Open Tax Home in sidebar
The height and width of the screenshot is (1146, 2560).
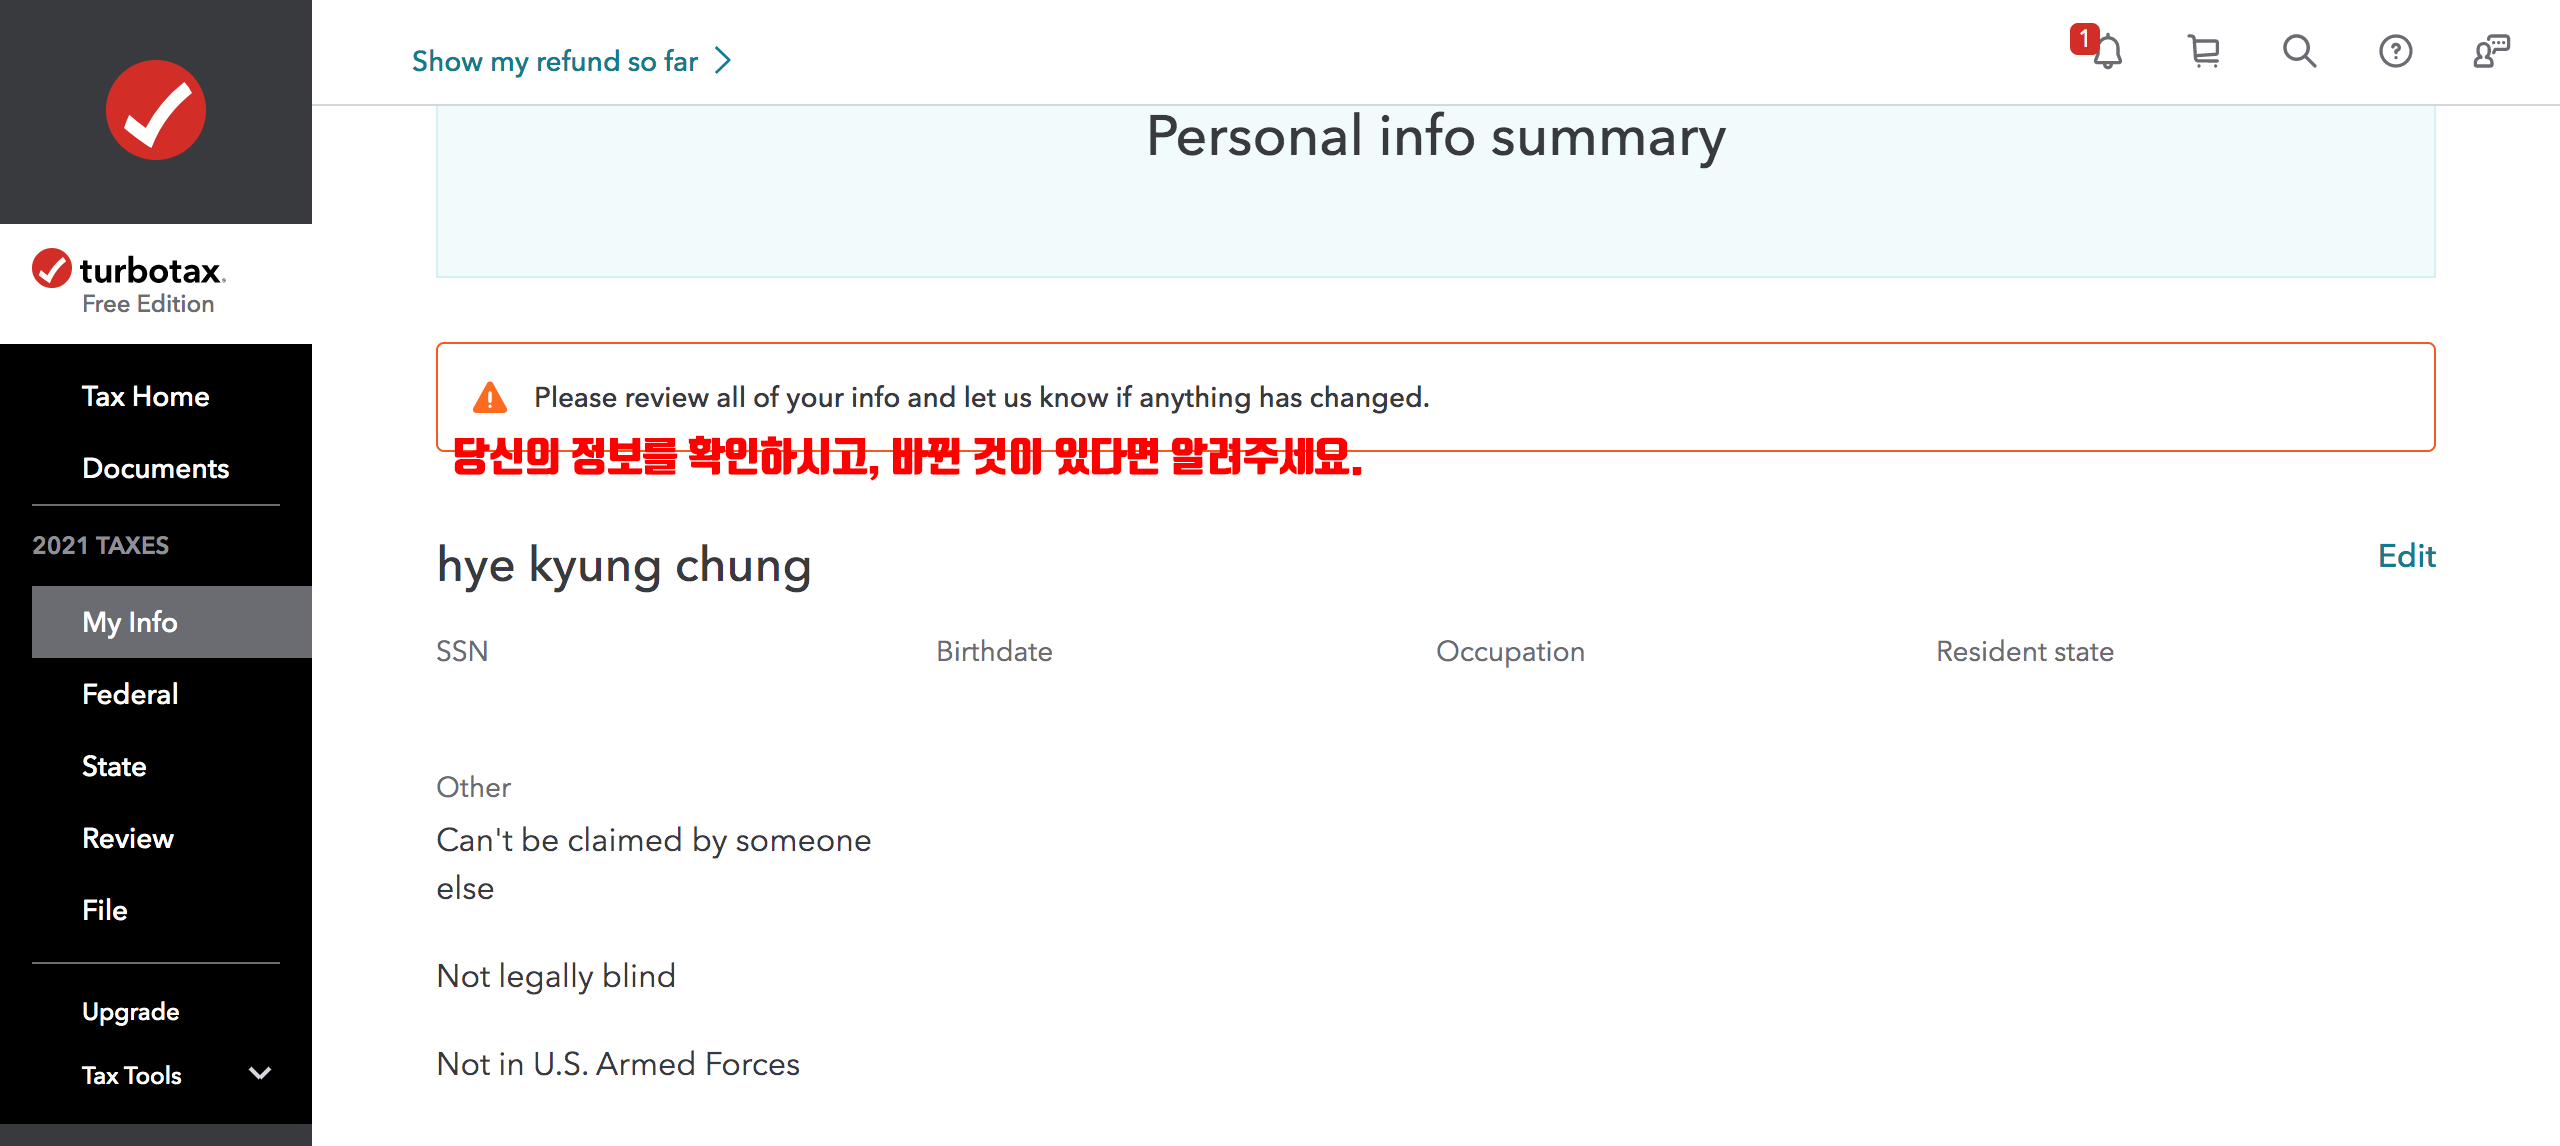pyautogui.click(x=146, y=396)
